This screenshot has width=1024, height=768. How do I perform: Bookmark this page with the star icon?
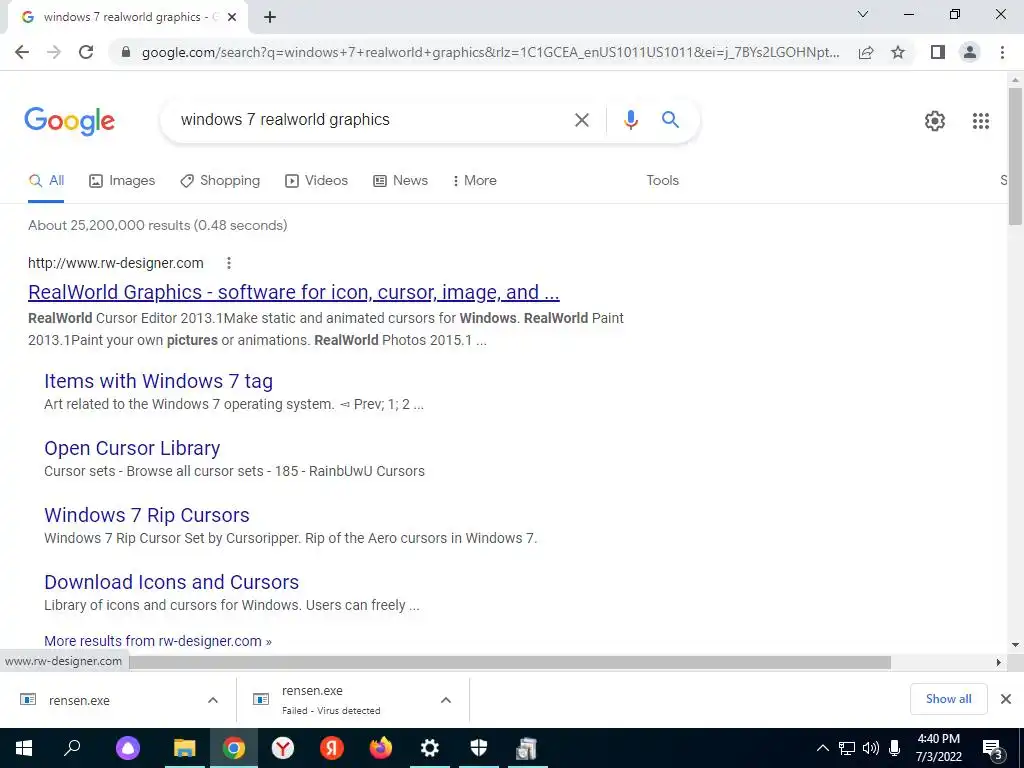[898, 52]
